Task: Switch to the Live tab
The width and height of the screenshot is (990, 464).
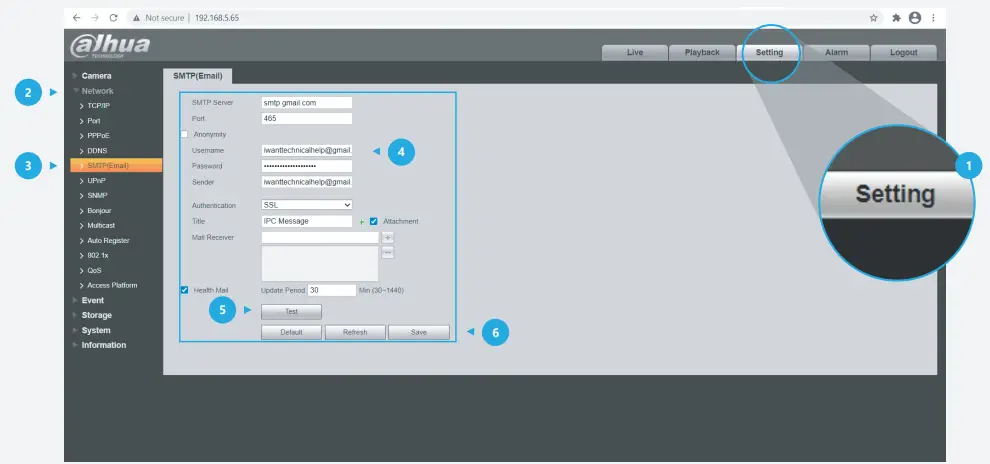Action: [635, 52]
